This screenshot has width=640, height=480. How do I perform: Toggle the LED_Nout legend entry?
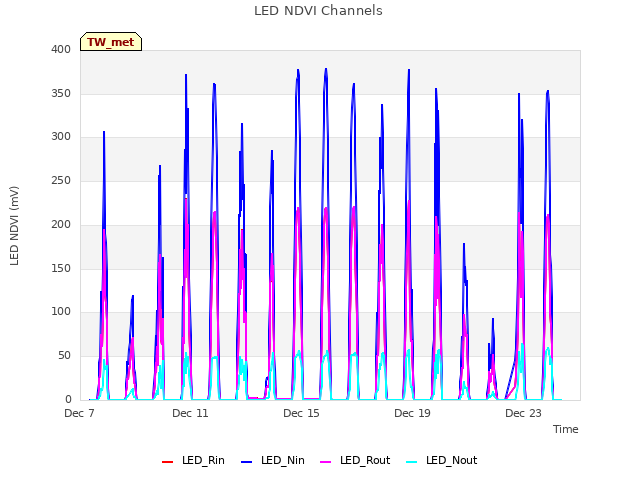(x=442, y=460)
